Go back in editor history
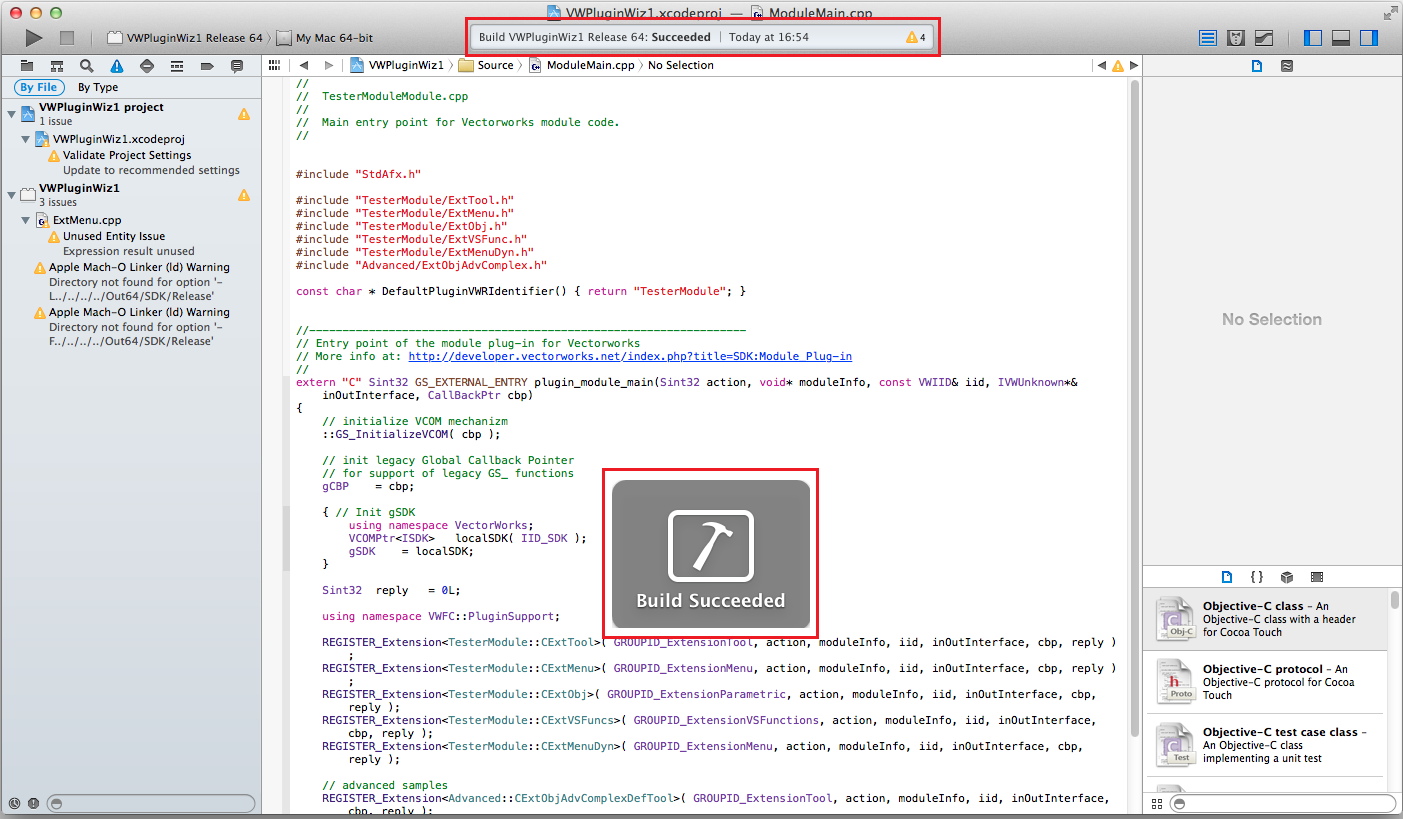 pos(303,65)
